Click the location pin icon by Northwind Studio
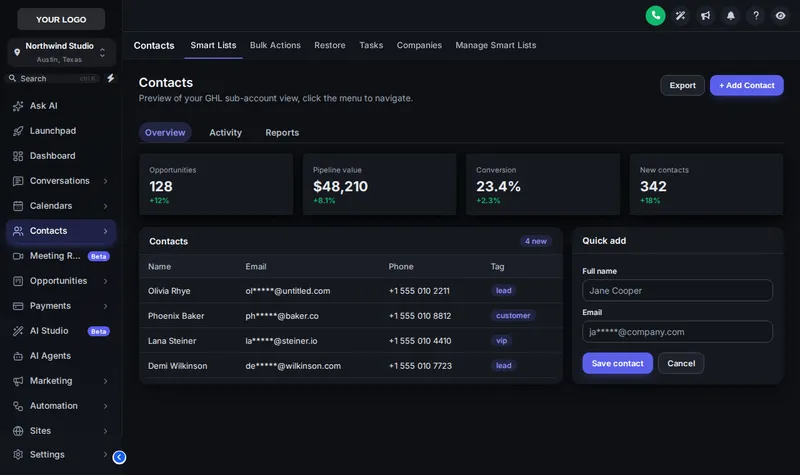800x475 pixels. 17,52
